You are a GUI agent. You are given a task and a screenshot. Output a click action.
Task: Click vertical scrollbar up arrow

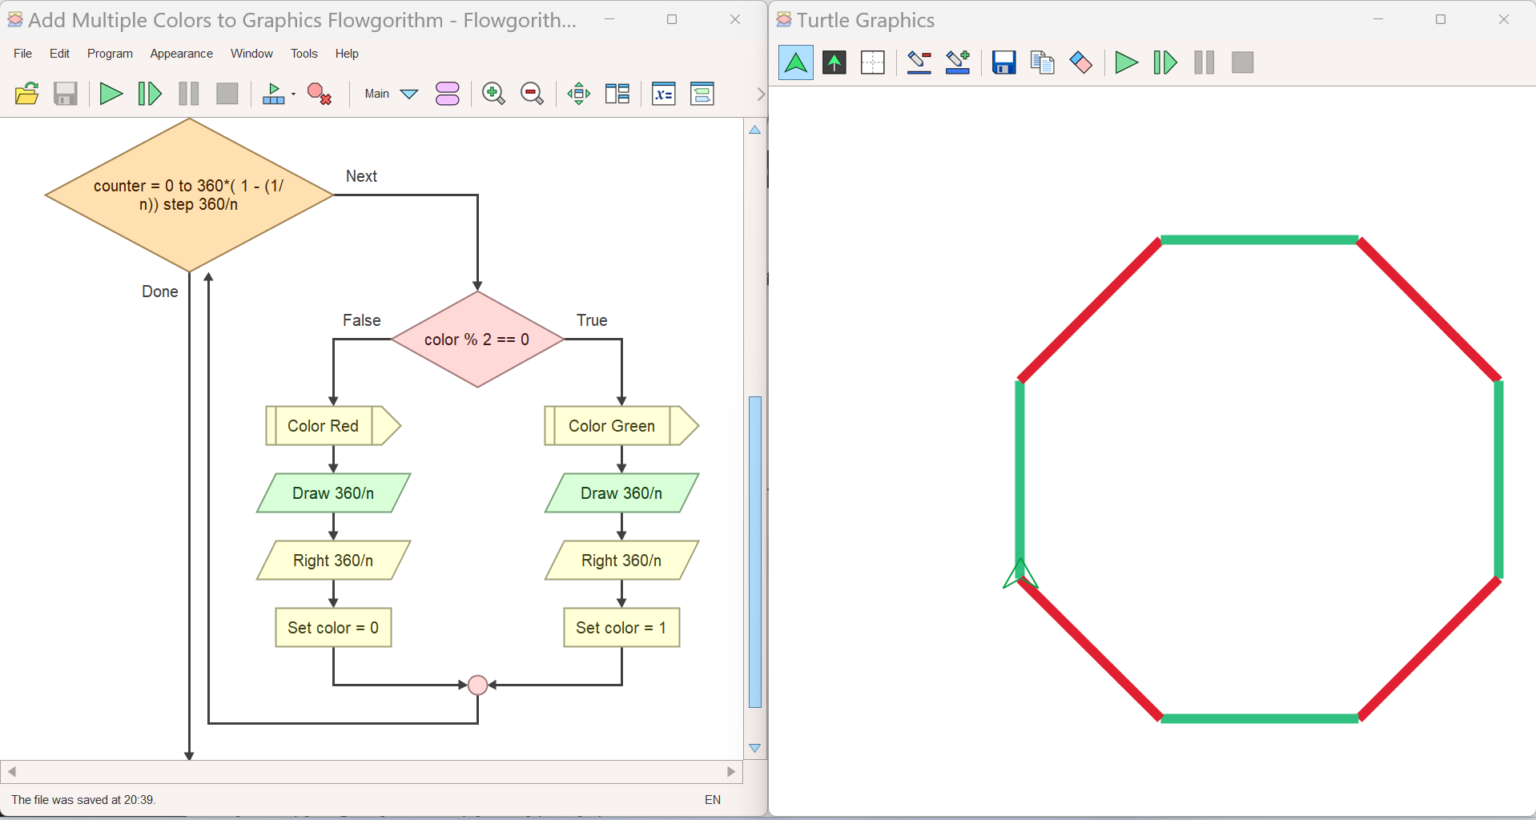pyautogui.click(x=755, y=130)
